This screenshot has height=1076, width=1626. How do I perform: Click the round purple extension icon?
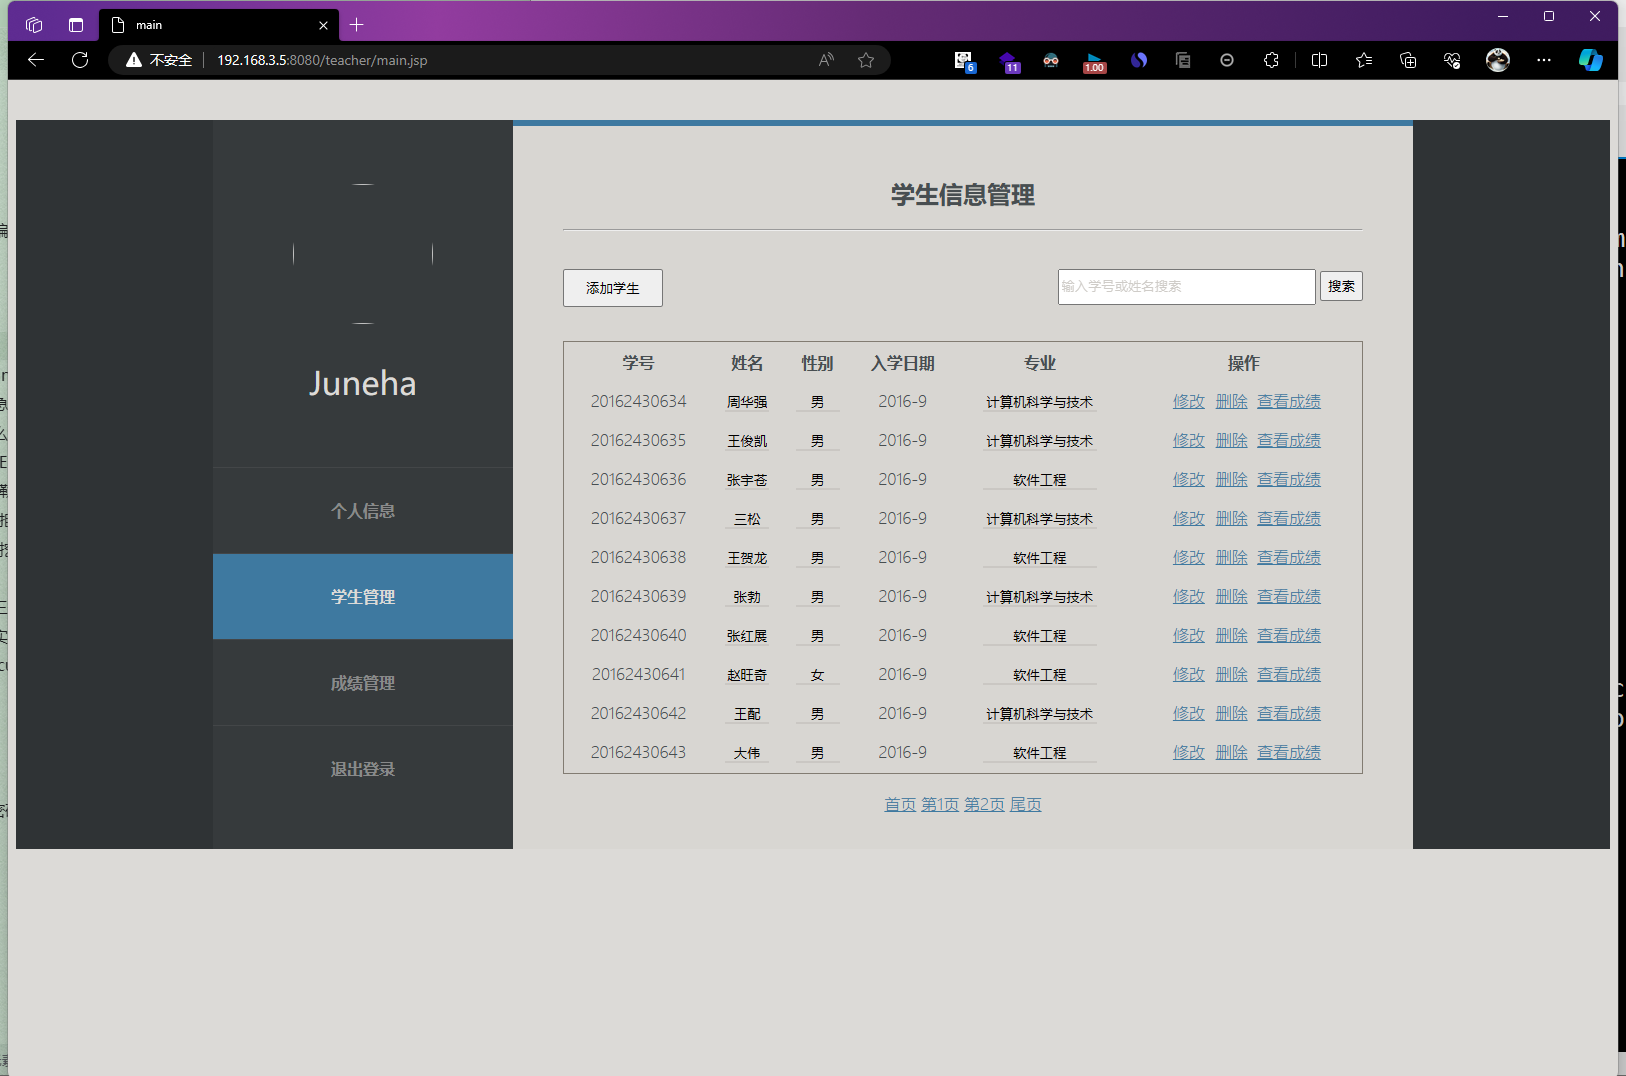[x=1139, y=60]
